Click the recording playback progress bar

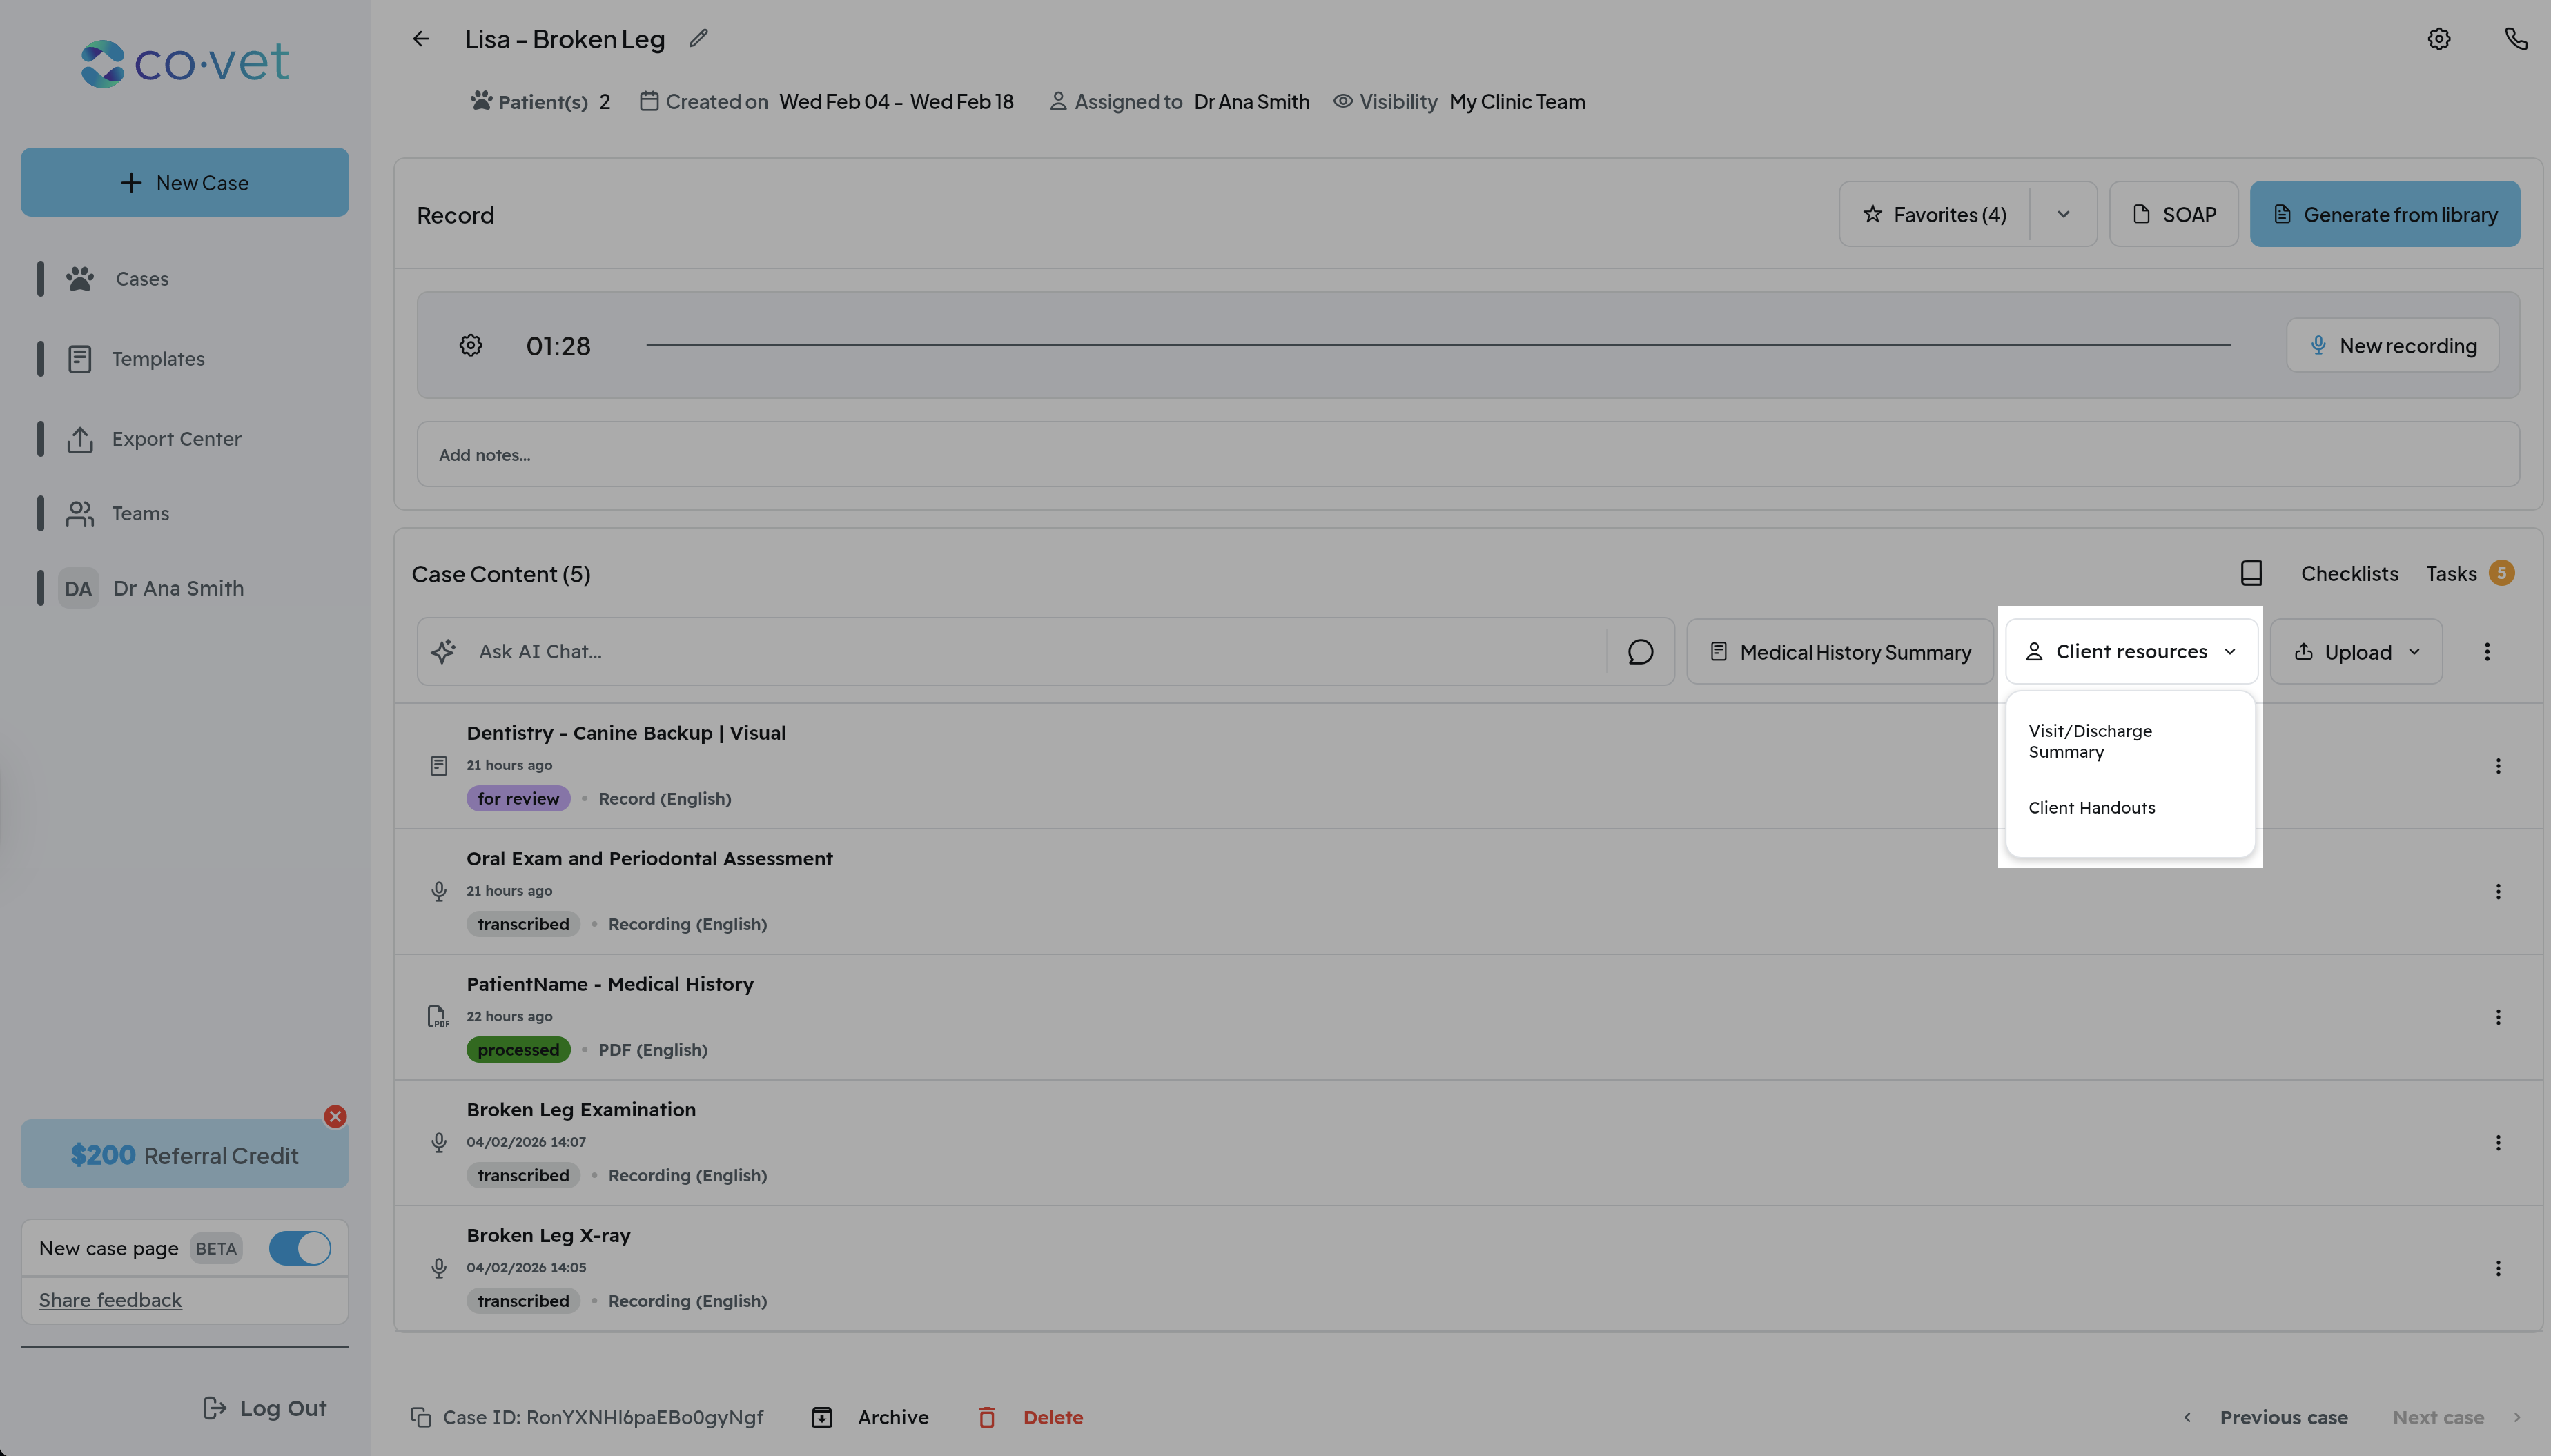click(x=1437, y=346)
